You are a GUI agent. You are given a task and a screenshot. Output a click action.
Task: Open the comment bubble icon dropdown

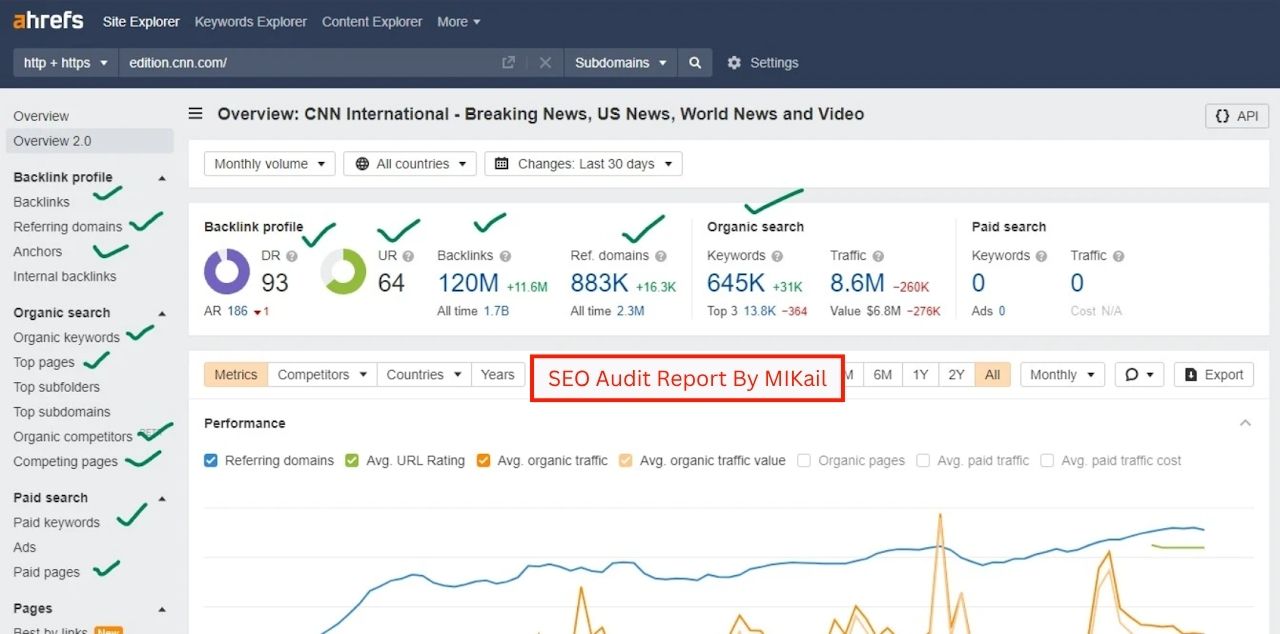tap(1138, 375)
